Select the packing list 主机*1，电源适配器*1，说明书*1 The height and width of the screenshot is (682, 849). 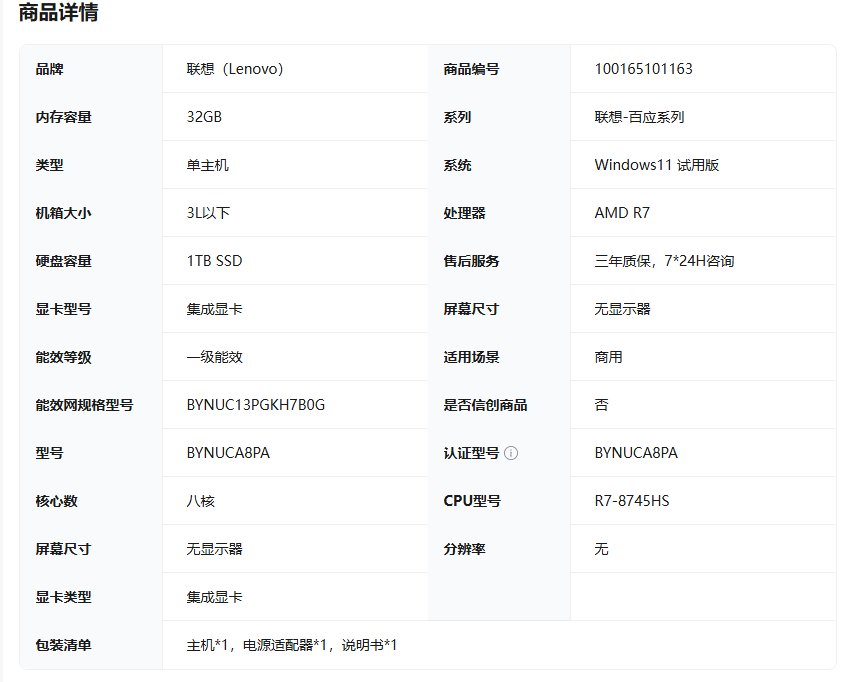pyautogui.click(x=292, y=645)
